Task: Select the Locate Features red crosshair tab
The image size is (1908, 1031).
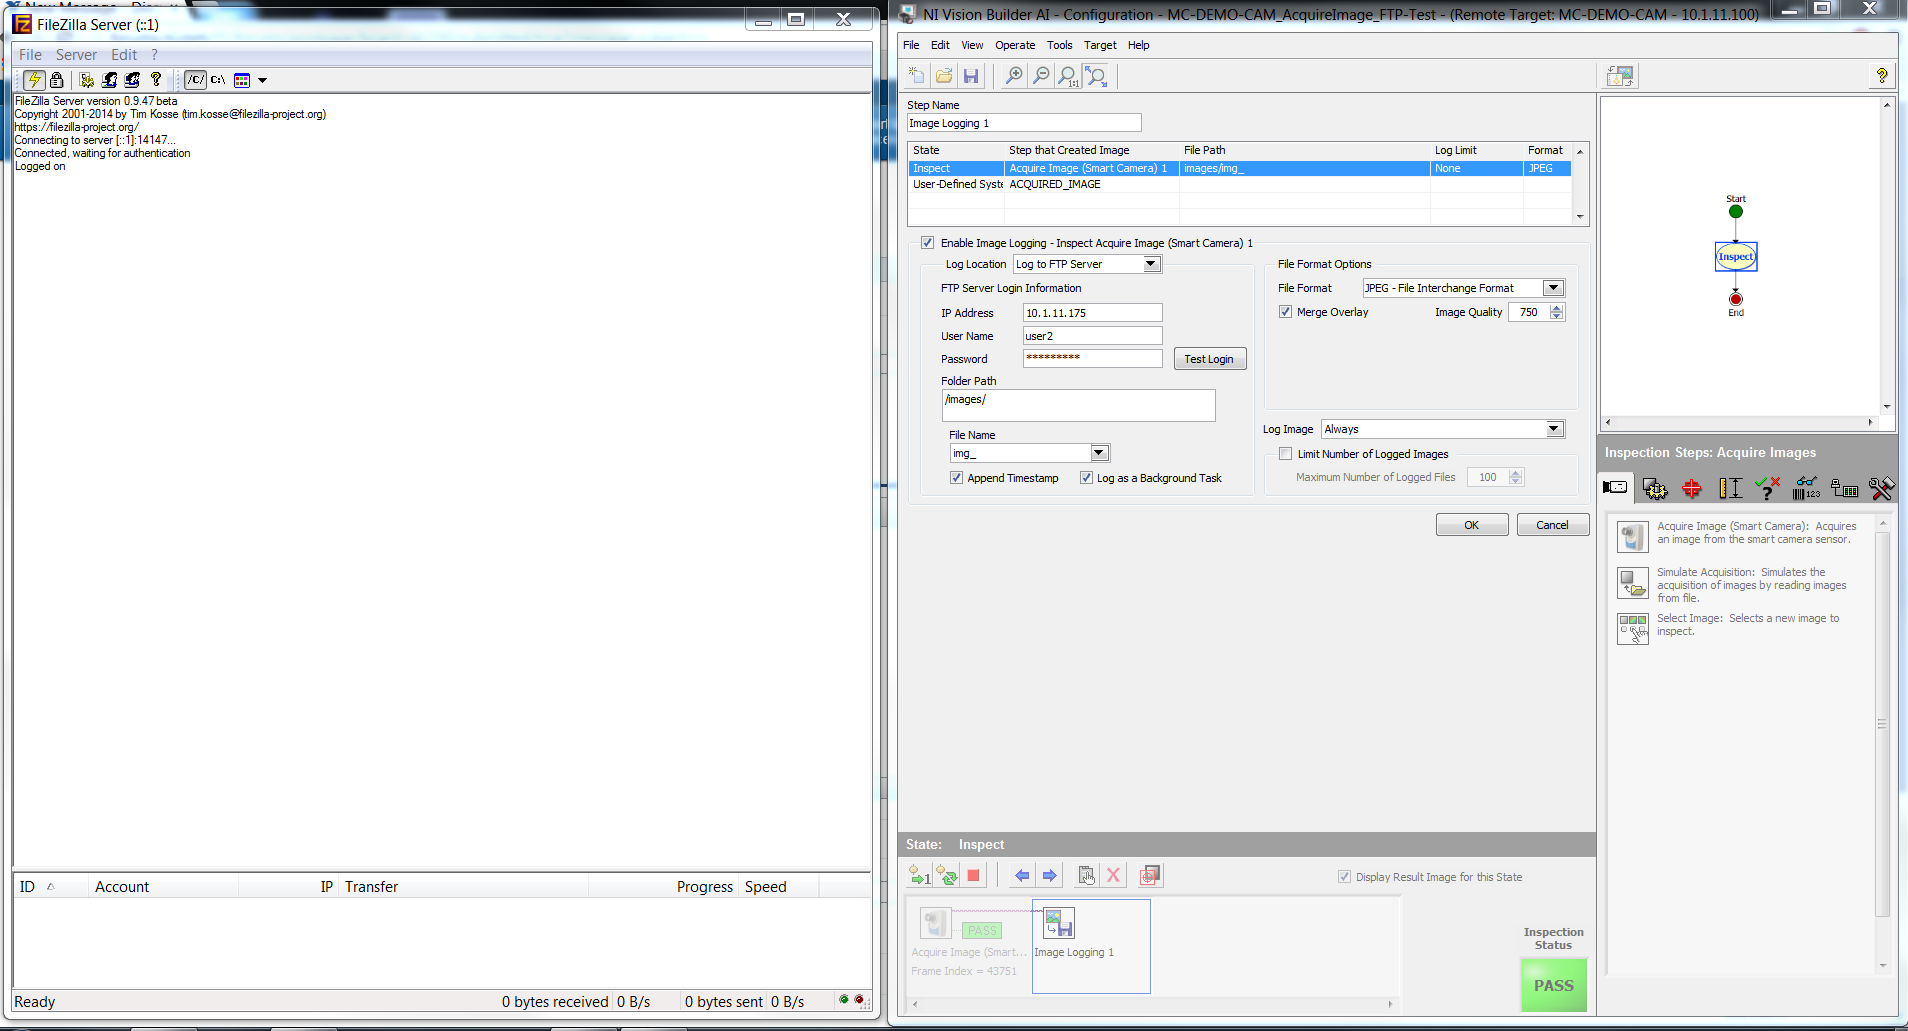Action: (x=1692, y=488)
